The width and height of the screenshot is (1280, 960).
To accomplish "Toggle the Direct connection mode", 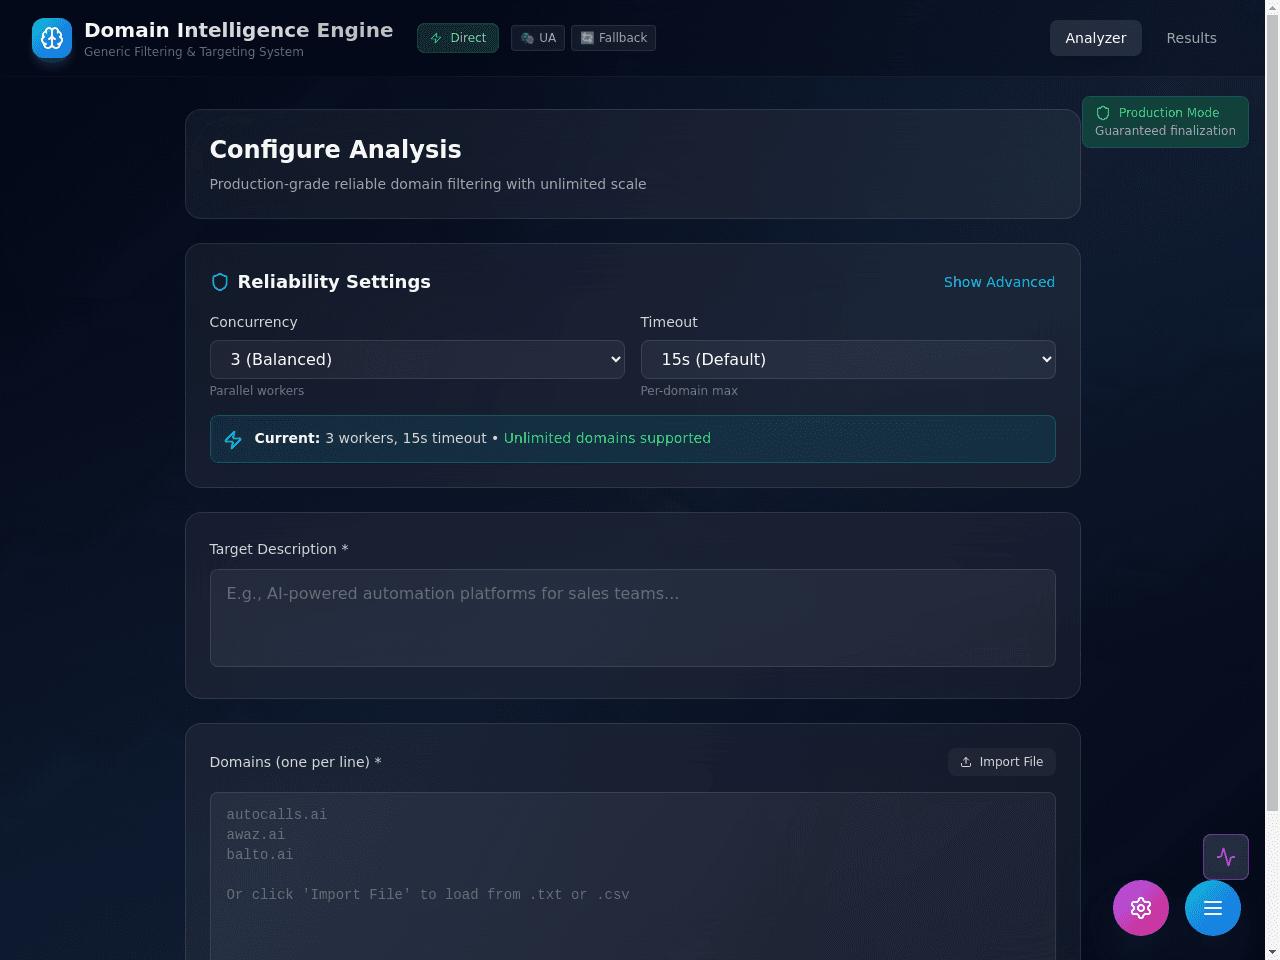I will 458,38.
